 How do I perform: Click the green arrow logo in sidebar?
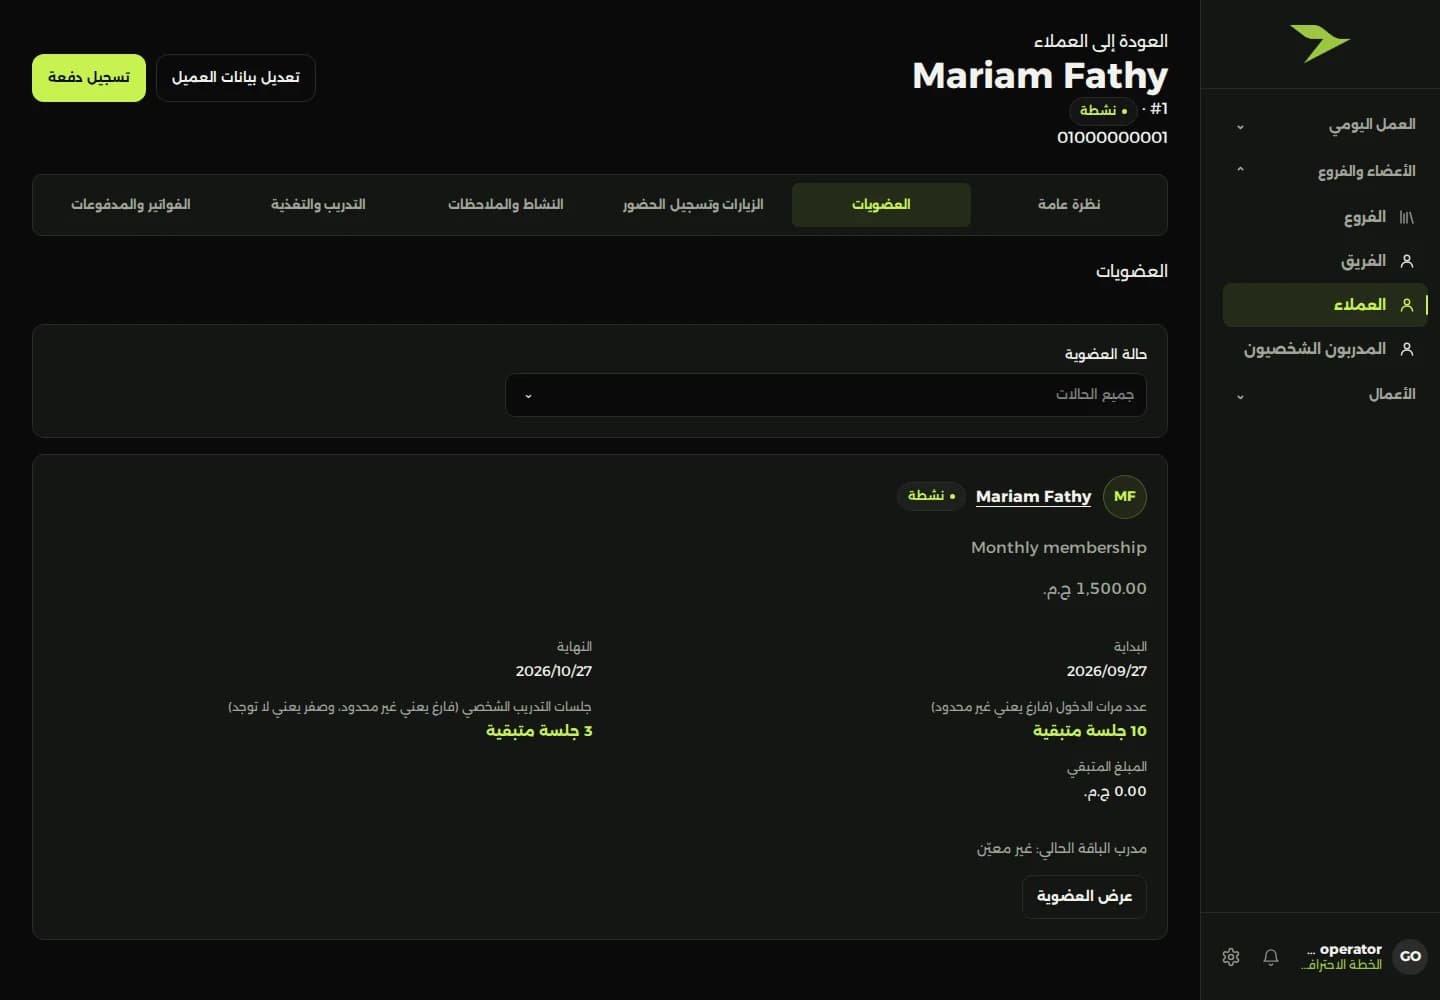click(x=1320, y=44)
